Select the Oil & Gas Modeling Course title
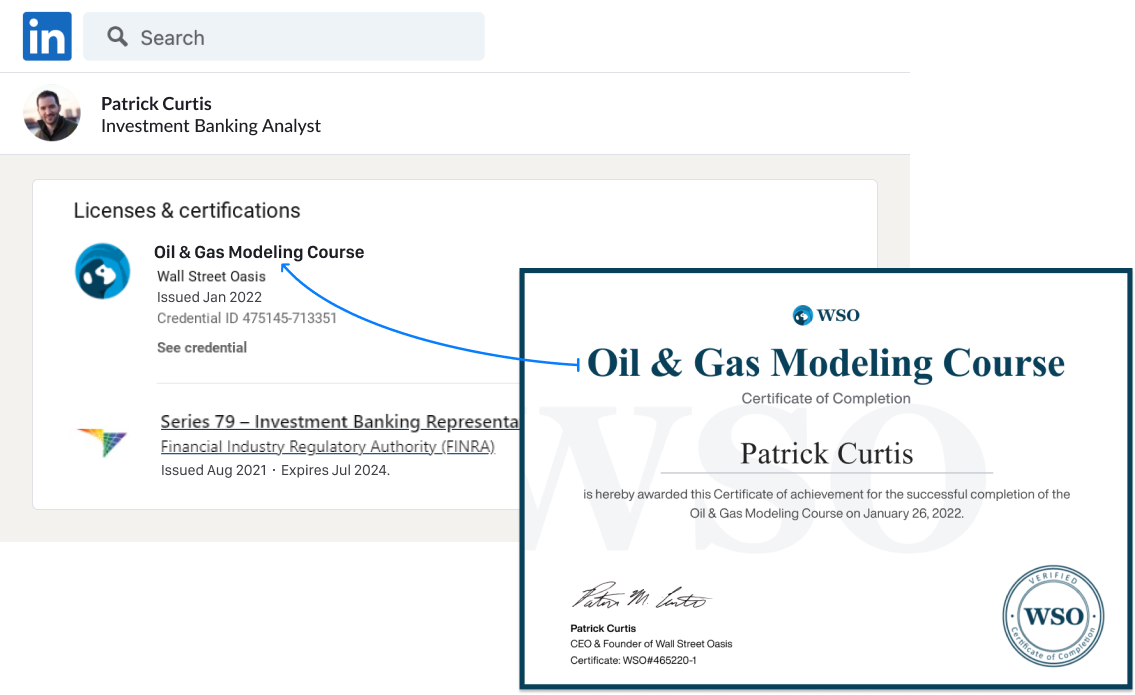This screenshot has width=1135, height=695. click(x=259, y=252)
